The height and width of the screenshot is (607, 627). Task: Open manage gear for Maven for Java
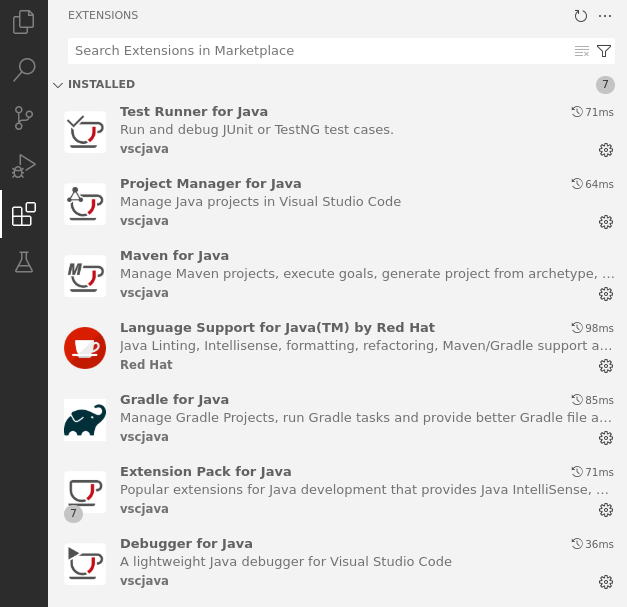coord(605,294)
